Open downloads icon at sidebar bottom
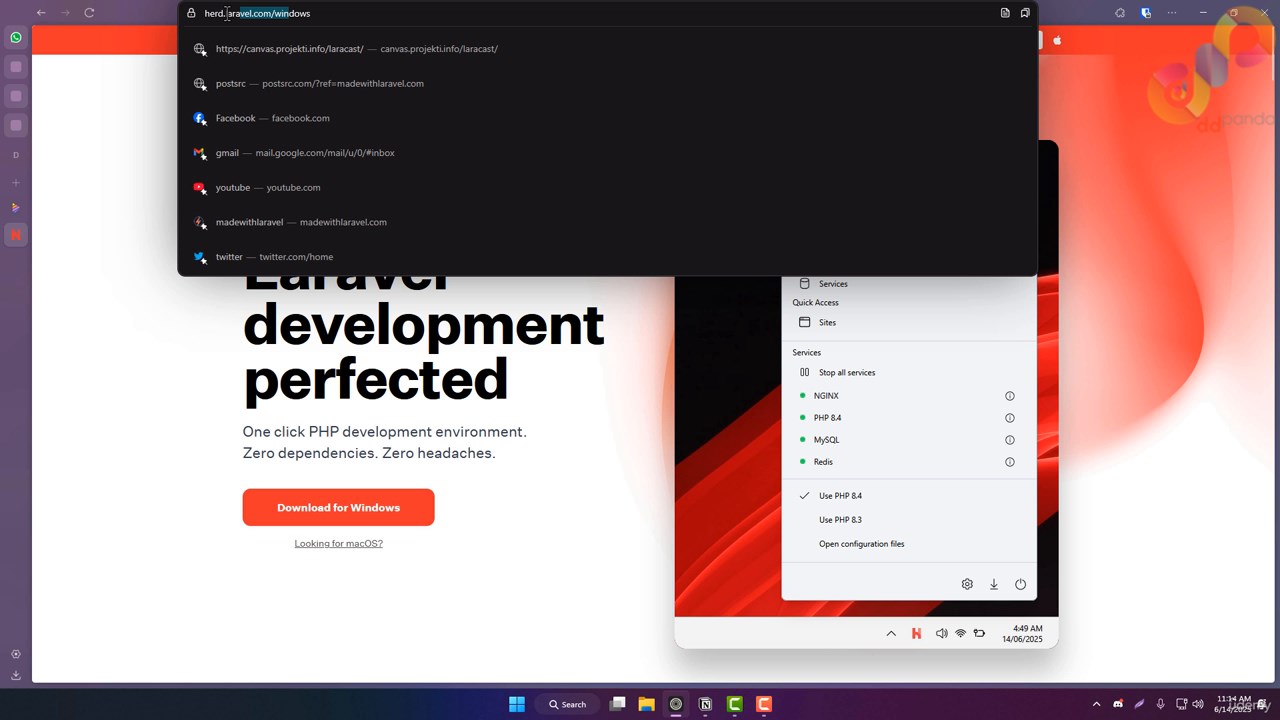Image resolution: width=1280 pixels, height=720 pixels. pyautogui.click(x=16, y=676)
